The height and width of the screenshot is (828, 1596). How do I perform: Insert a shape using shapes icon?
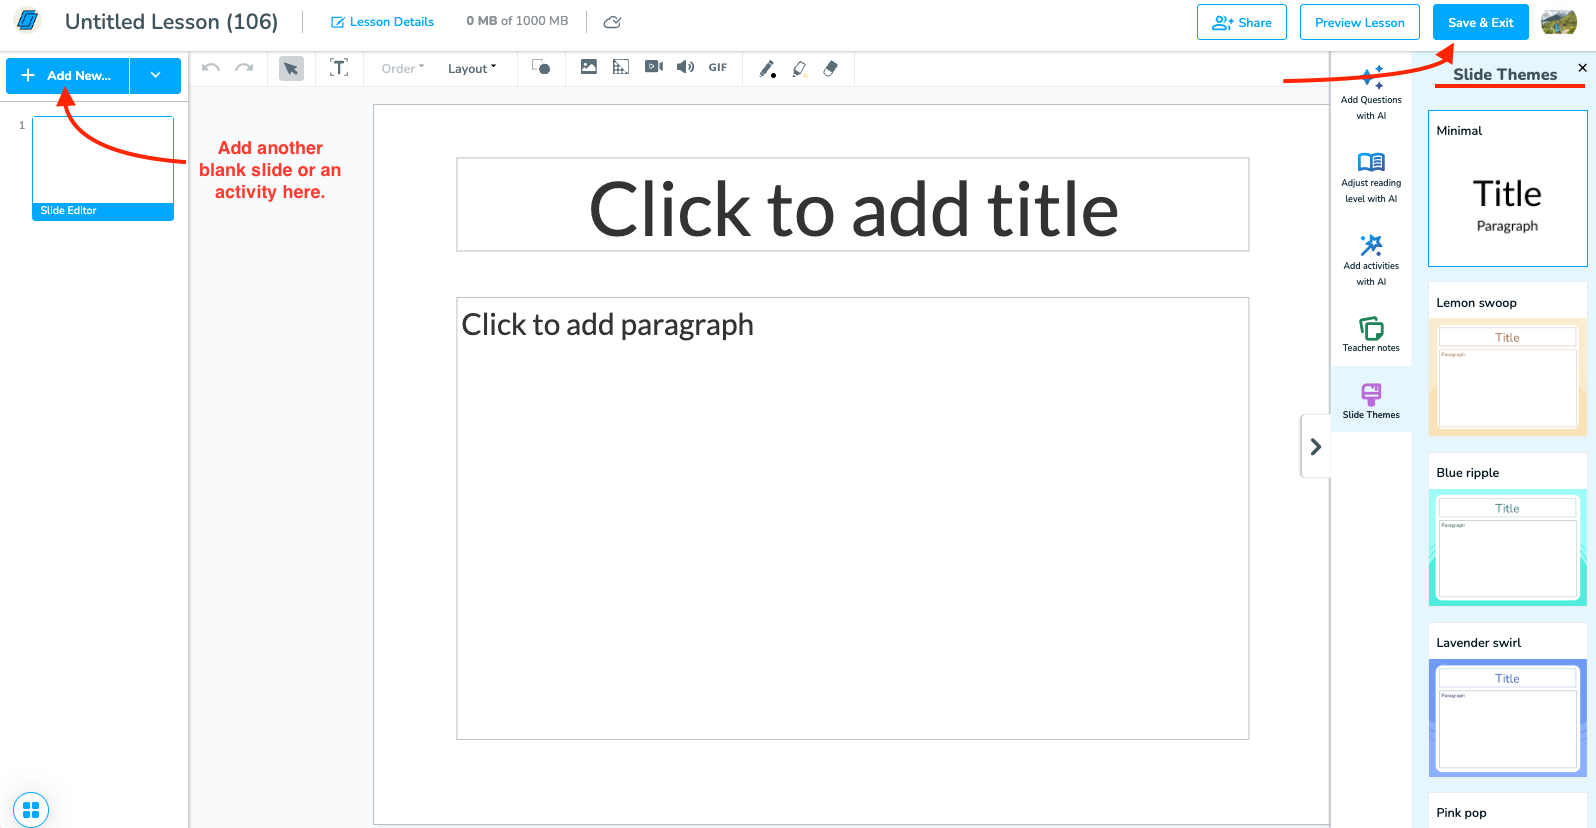pos(541,67)
